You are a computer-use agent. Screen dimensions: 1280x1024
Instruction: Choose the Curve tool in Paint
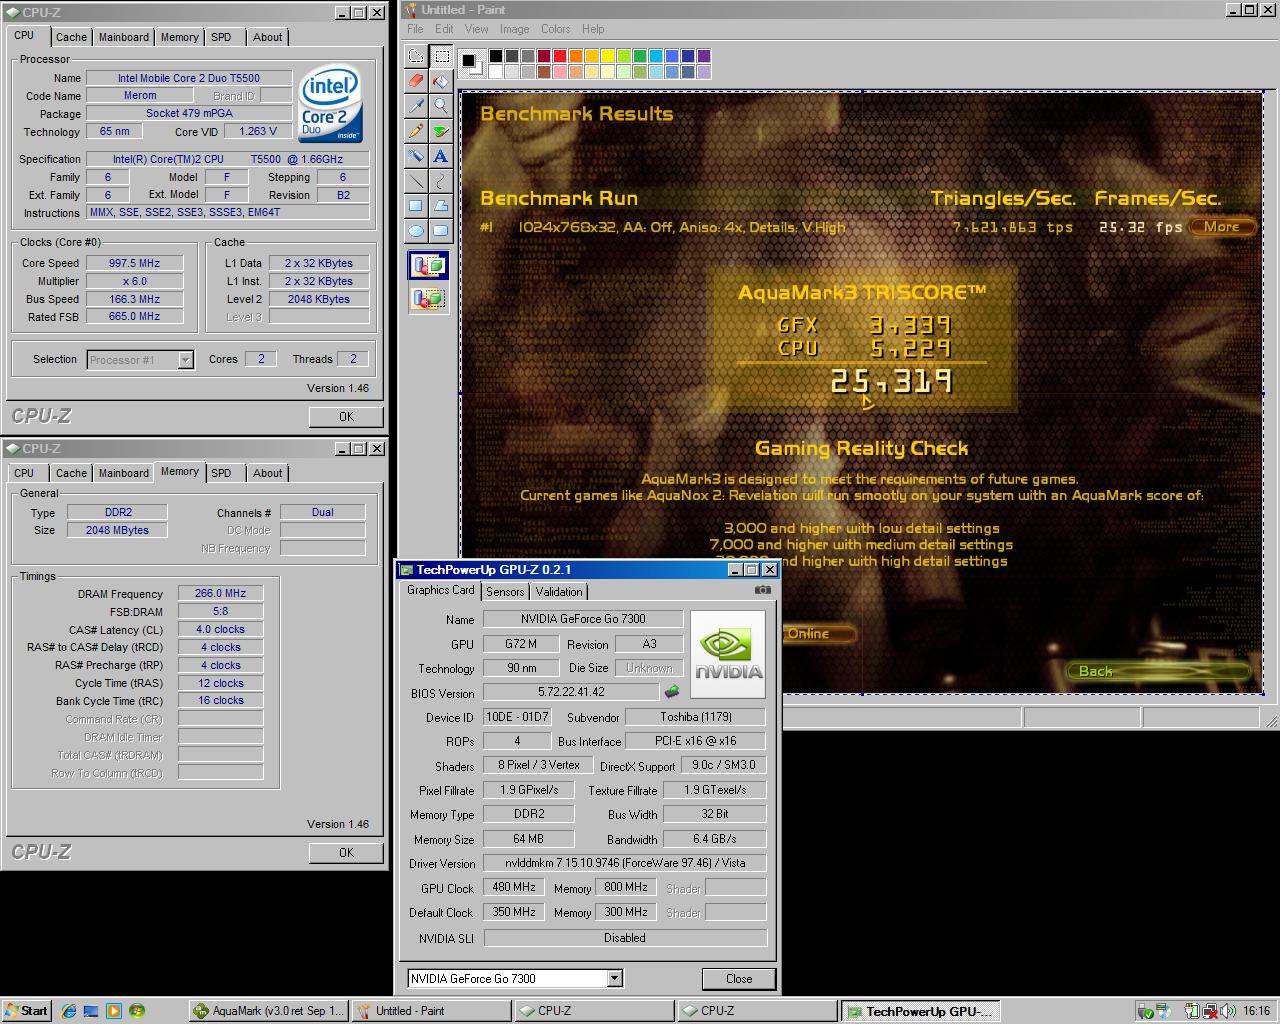pyautogui.click(x=441, y=181)
